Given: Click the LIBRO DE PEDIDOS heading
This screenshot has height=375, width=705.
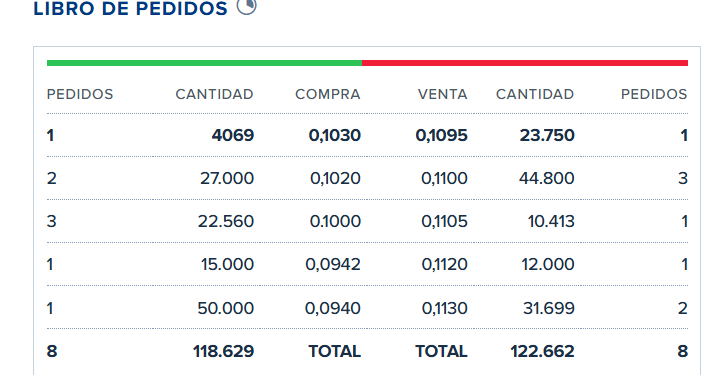Looking at the screenshot, I should [x=131, y=9].
